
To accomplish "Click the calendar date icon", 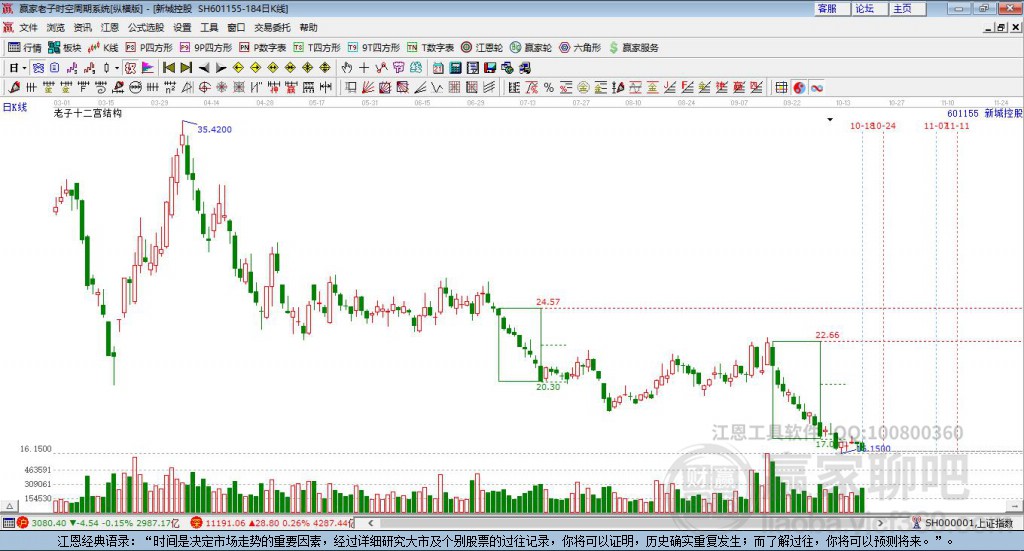I will pyautogui.click(x=438, y=68).
